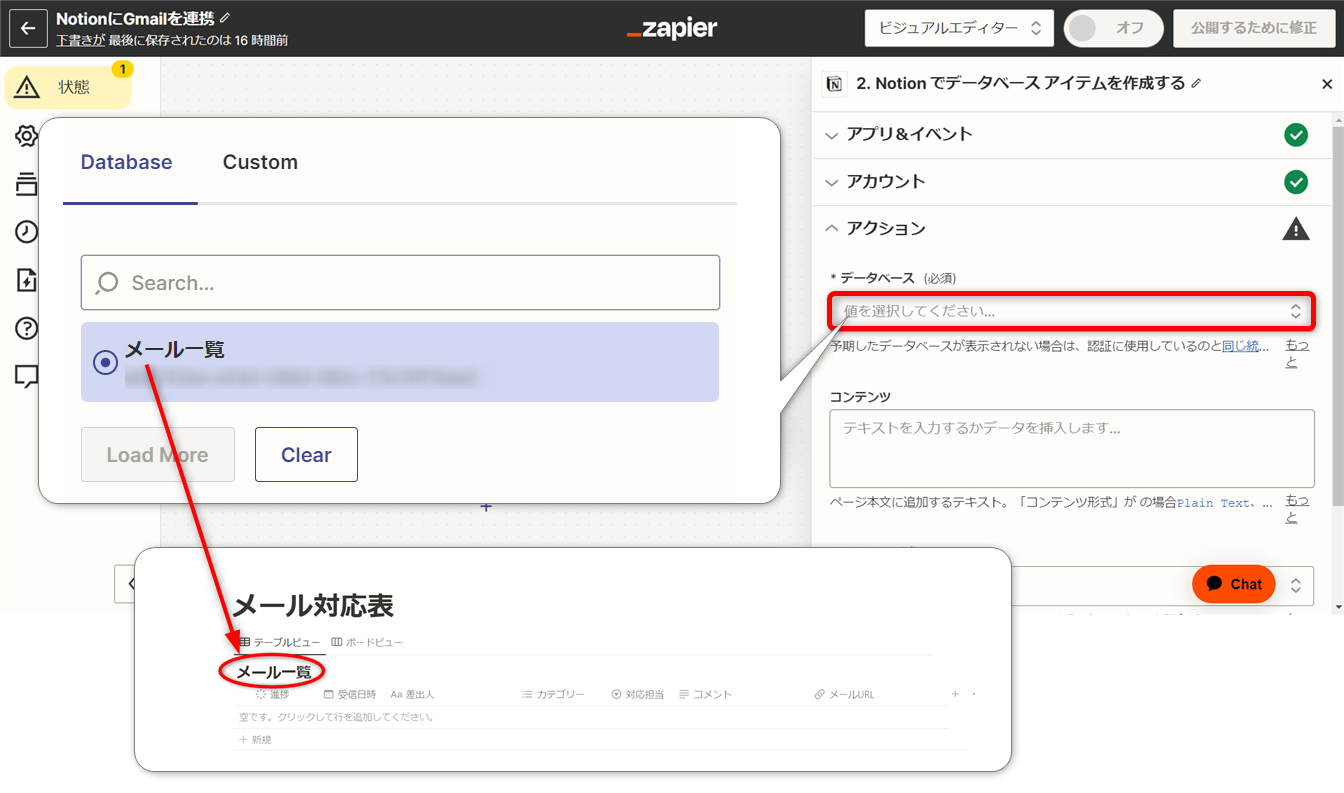Click the Clear button
This screenshot has height=793, width=1344.
point(306,455)
